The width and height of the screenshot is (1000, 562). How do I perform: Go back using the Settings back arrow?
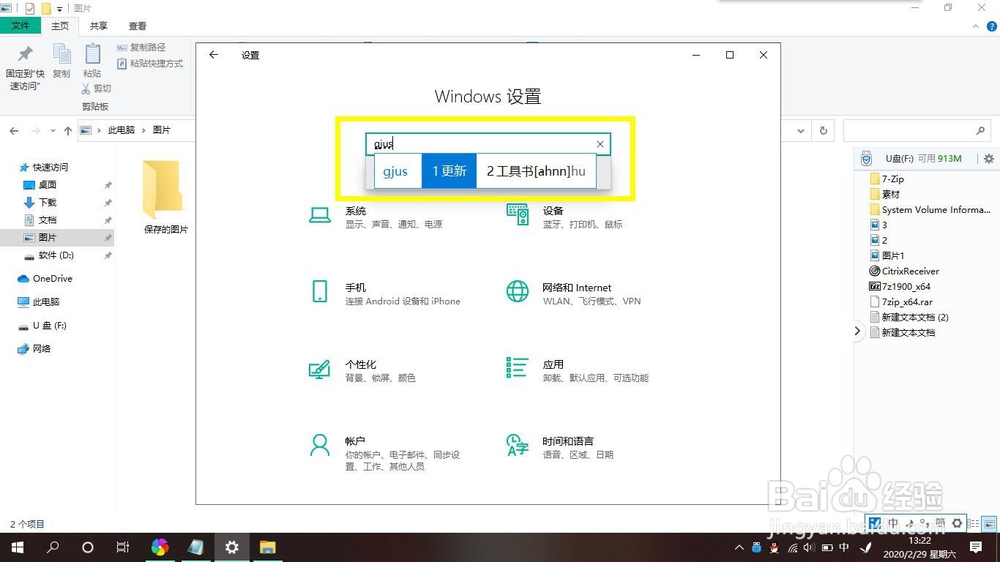pos(214,55)
